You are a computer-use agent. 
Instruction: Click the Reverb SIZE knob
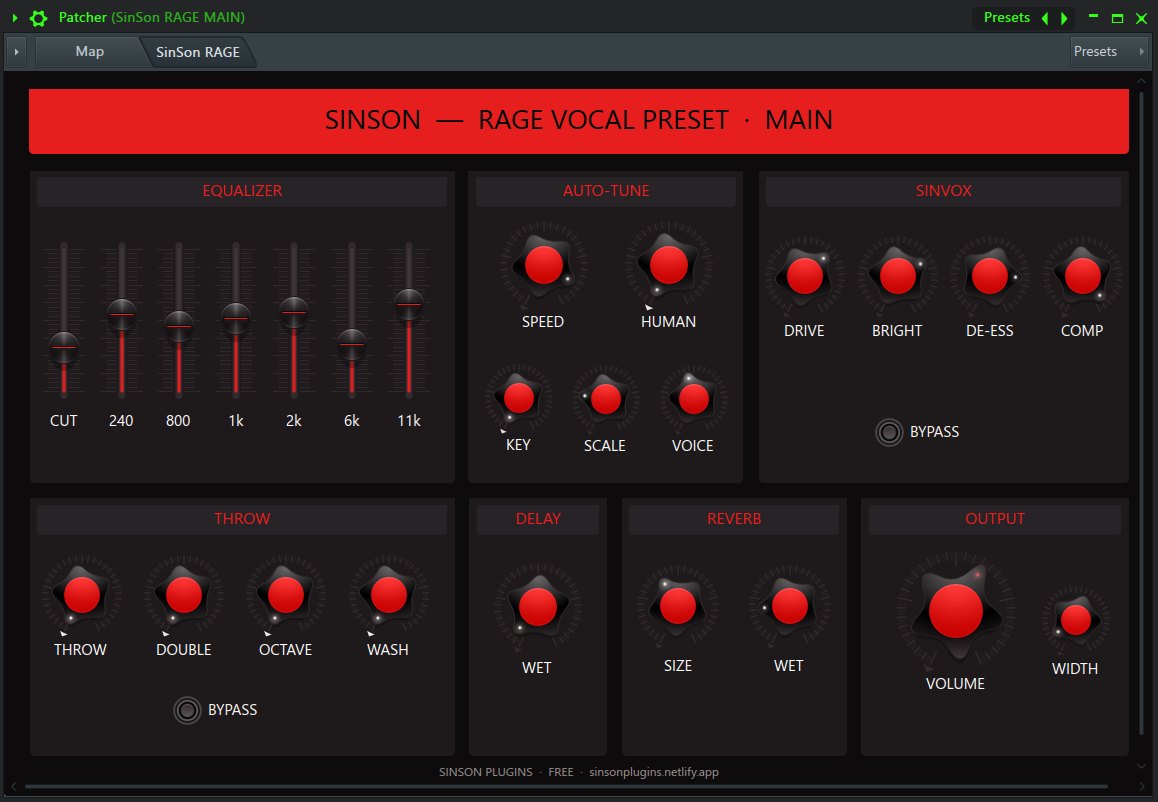point(677,606)
